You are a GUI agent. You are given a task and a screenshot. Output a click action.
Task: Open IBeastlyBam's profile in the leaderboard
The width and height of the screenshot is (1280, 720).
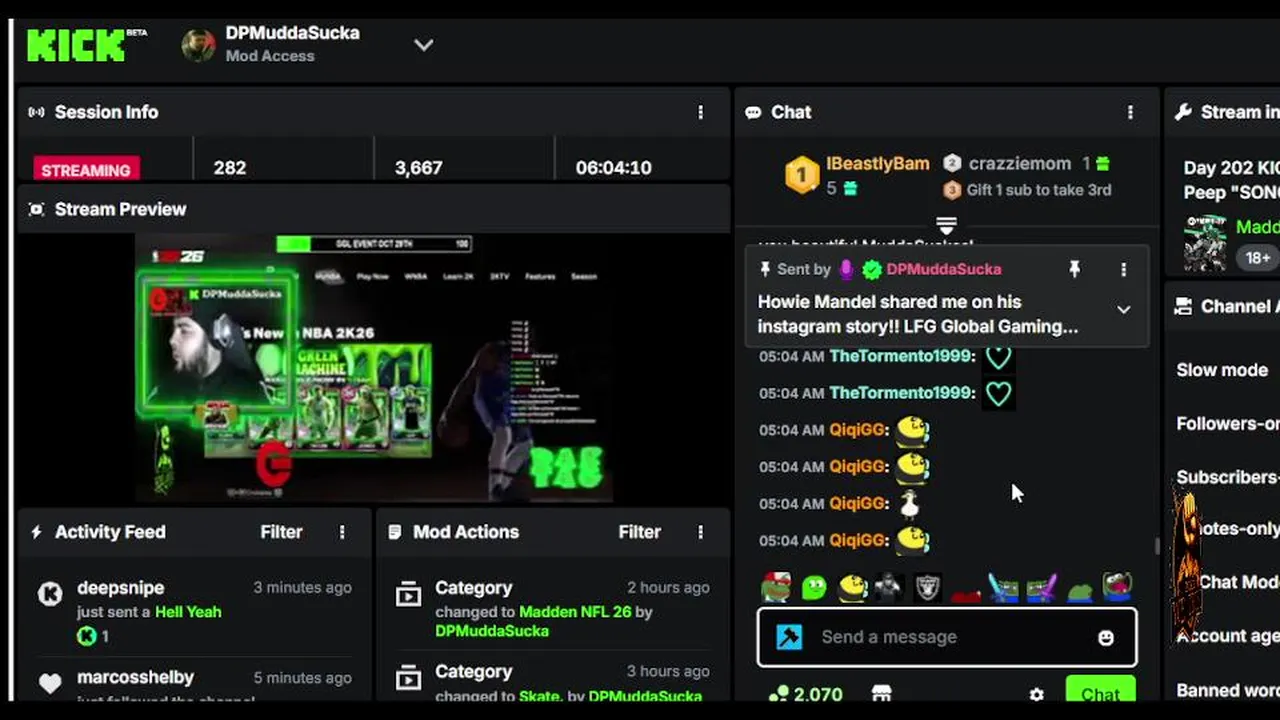click(x=877, y=164)
